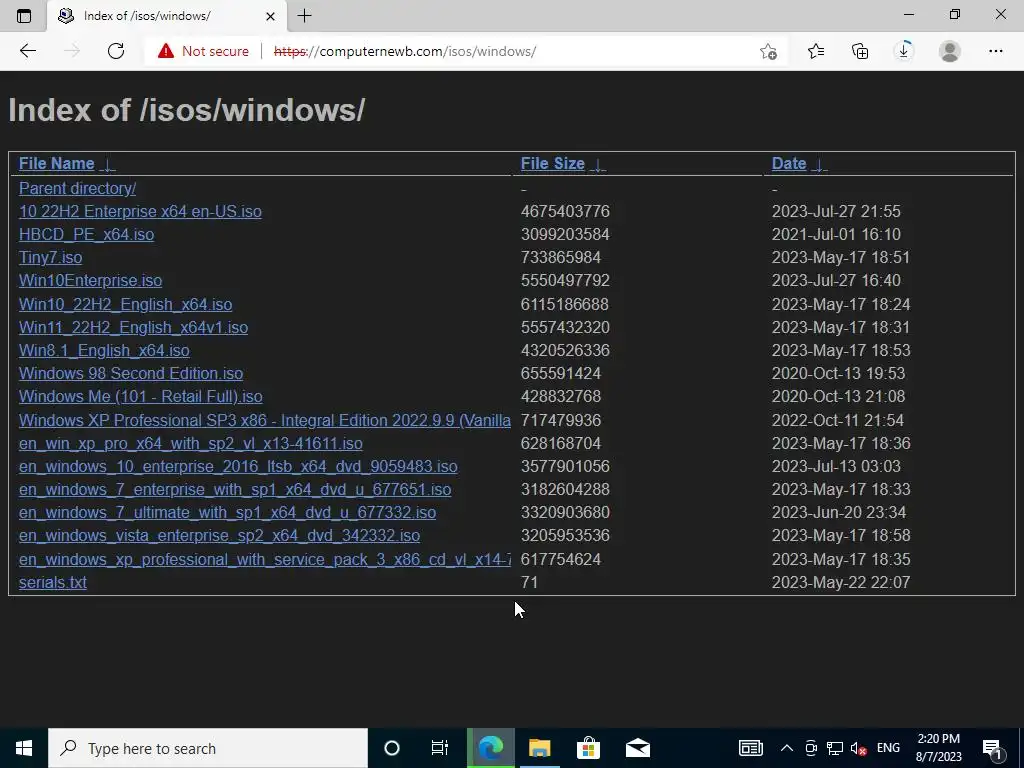The width and height of the screenshot is (1024, 768).
Task: Download Win10Enterprise.iso
Action: pyautogui.click(x=90, y=280)
